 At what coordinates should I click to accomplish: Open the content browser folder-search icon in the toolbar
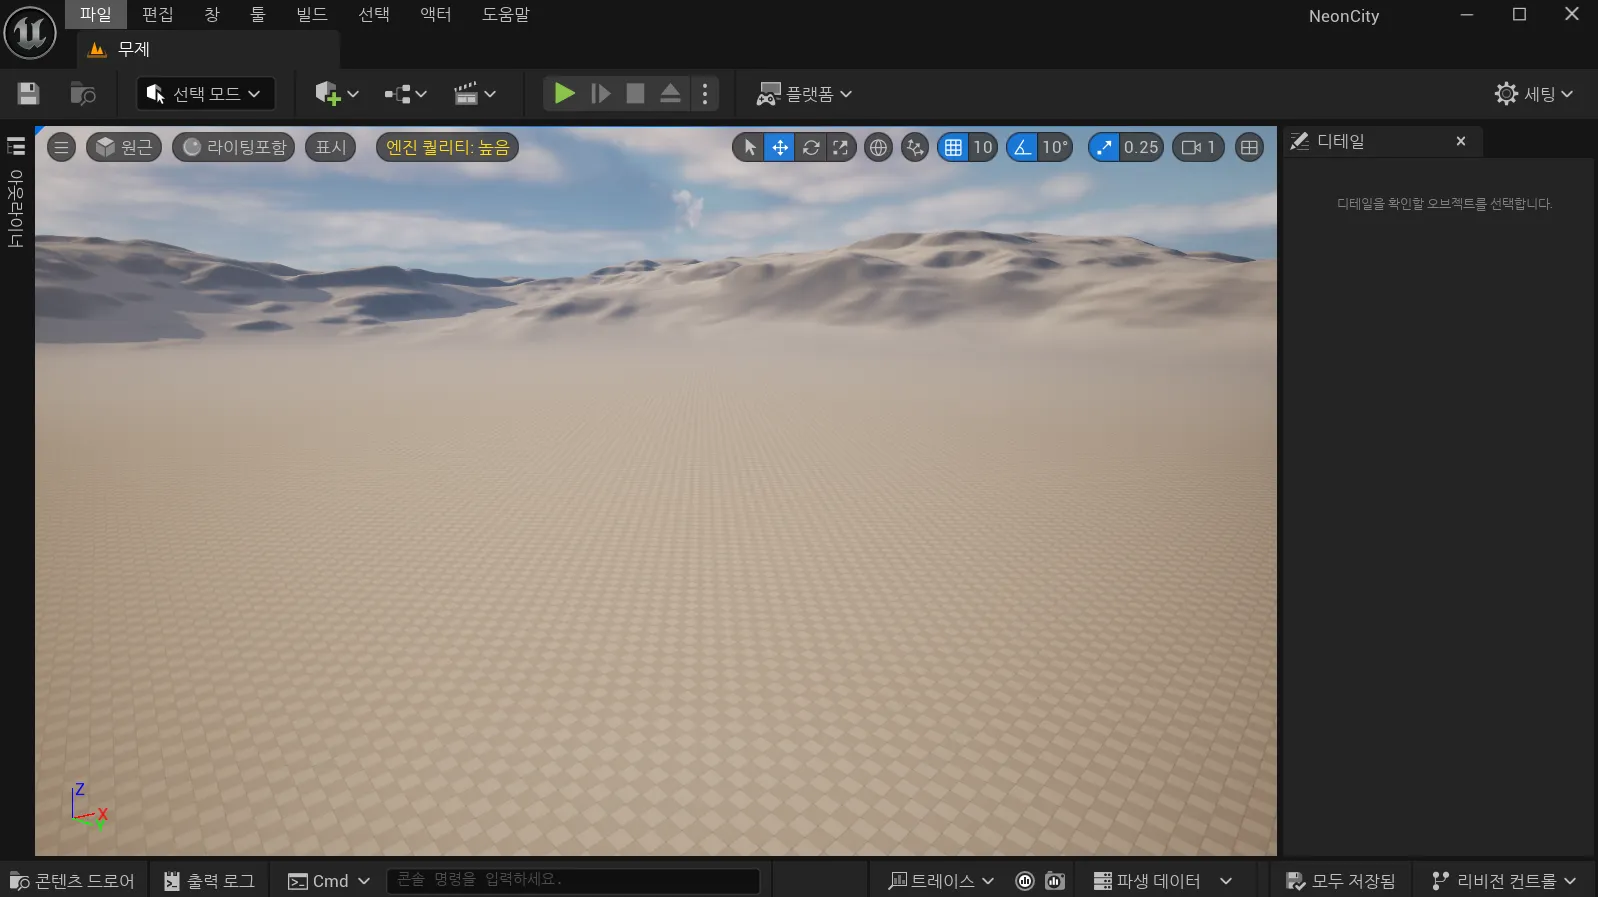83,94
